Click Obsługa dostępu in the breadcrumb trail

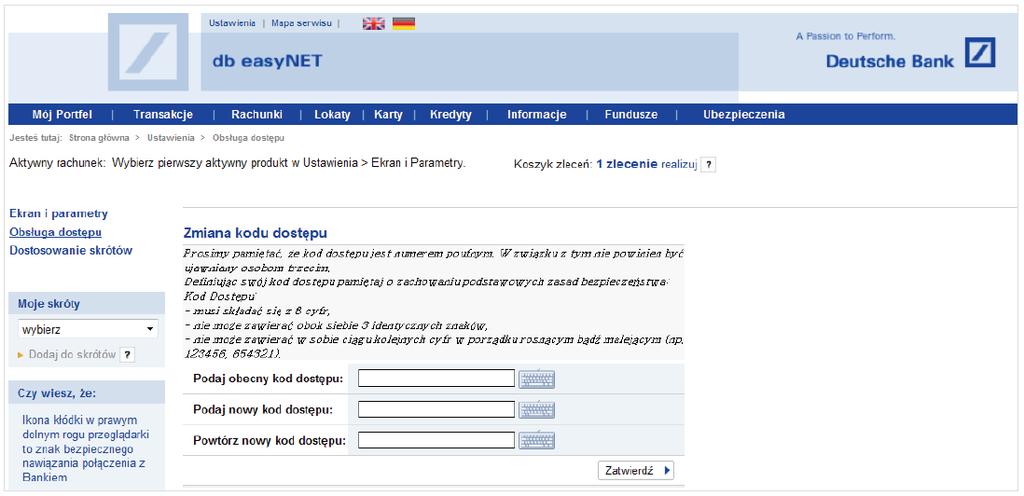248,138
